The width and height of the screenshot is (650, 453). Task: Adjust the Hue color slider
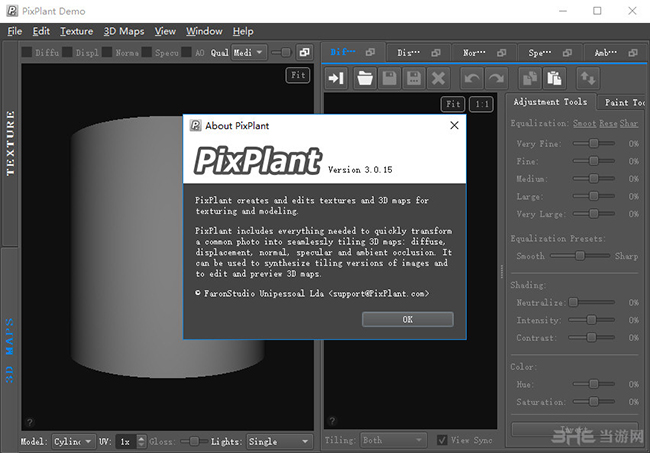594,384
